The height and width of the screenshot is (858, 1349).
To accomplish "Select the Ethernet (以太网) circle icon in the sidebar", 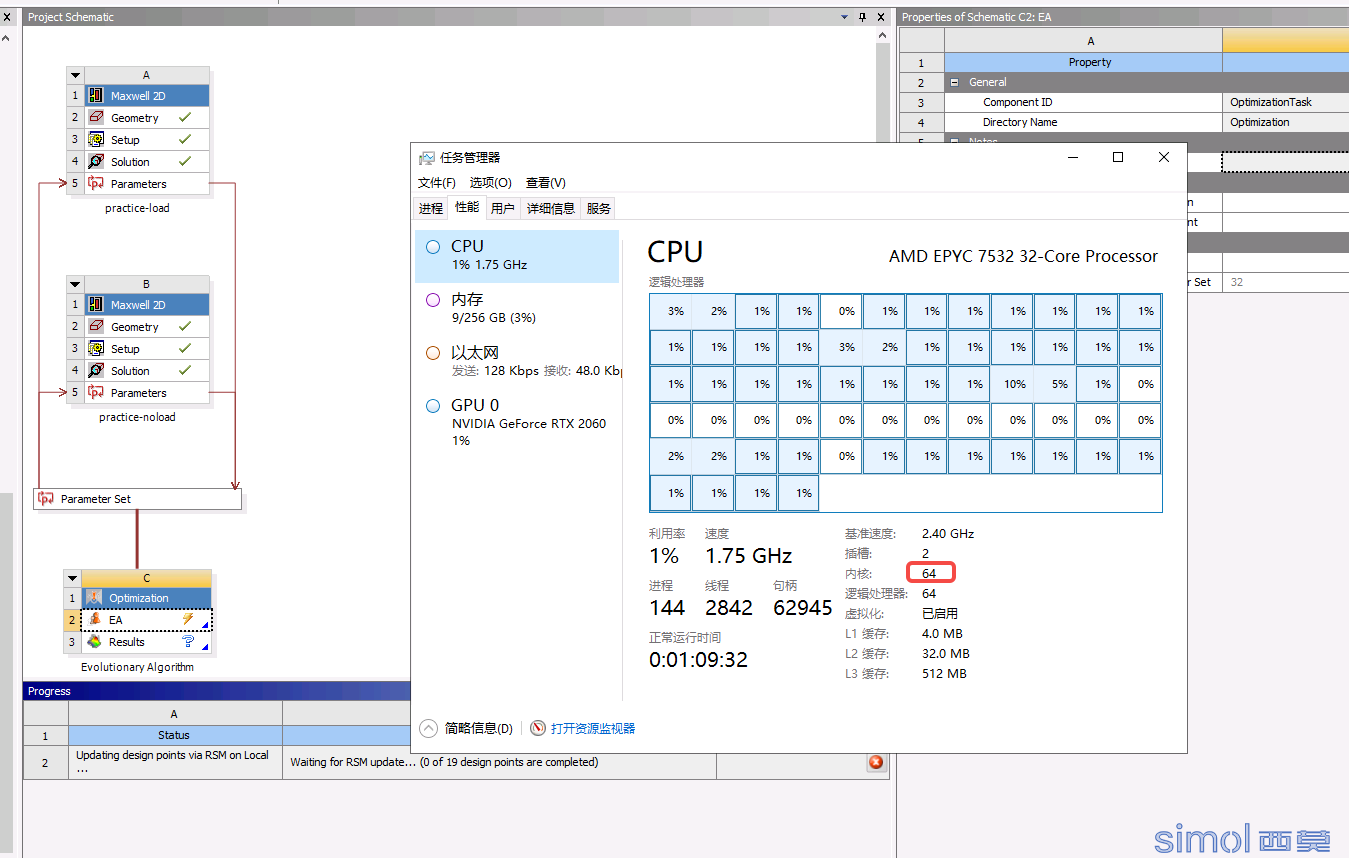I will (x=433, y=353).
